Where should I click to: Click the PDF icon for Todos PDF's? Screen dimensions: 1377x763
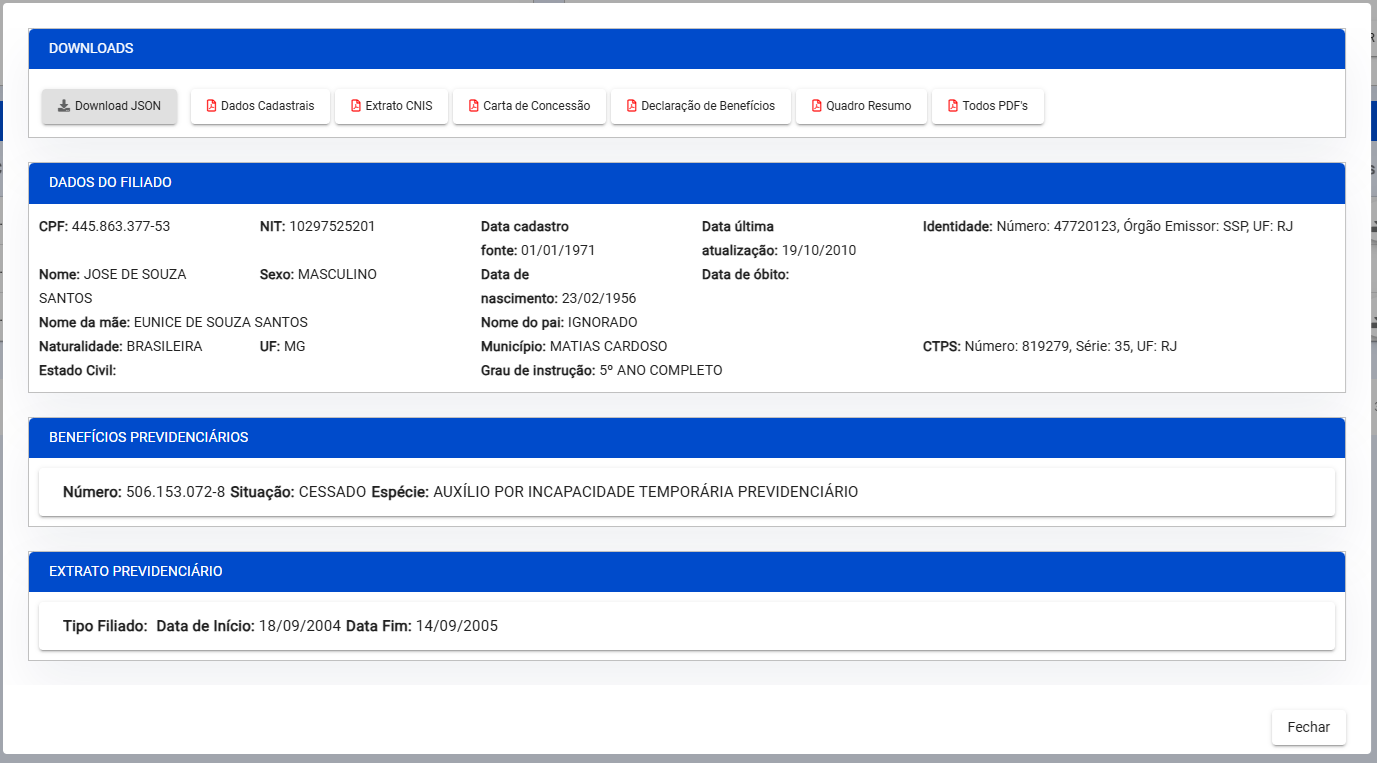click(x=952, y=106)
